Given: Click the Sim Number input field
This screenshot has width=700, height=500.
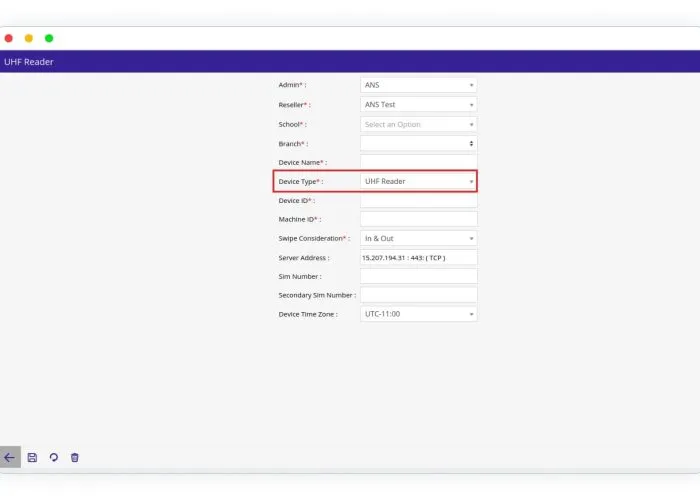Looking at the screenshot, I should point(418,276).
